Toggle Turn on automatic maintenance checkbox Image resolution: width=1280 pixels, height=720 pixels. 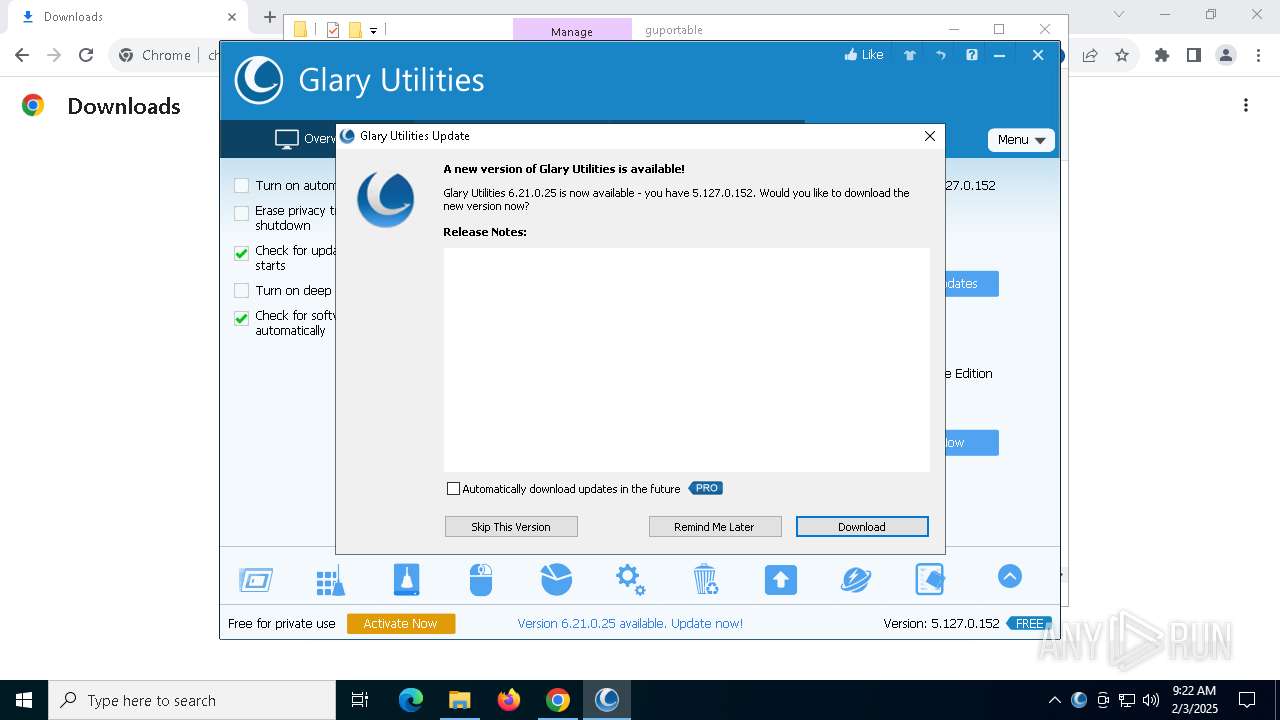tap(241, 185)
